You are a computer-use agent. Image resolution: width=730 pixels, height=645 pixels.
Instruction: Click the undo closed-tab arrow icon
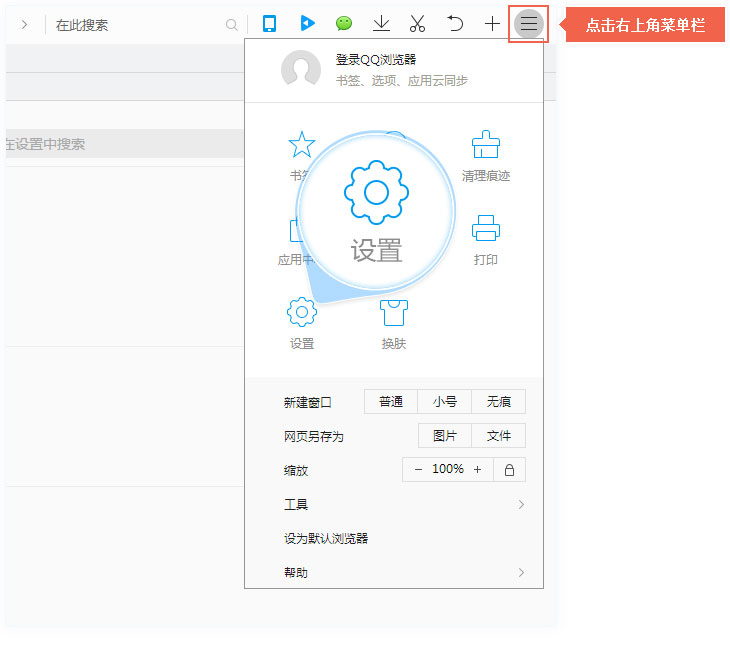coord(455,23)
